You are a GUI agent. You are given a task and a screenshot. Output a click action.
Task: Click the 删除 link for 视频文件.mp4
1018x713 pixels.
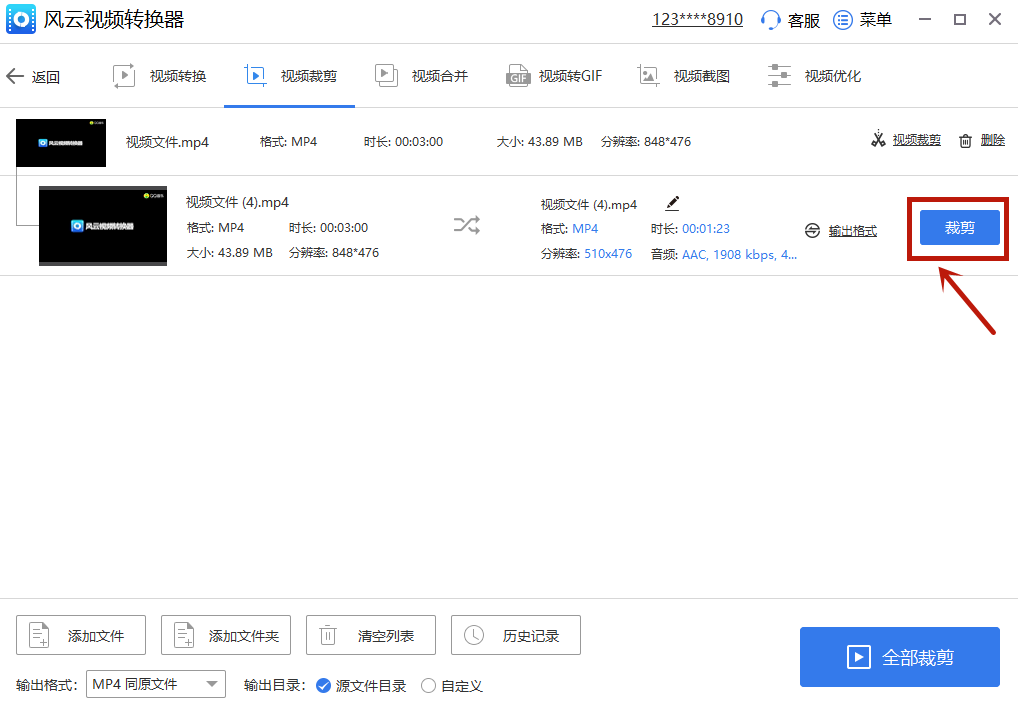pyautogui.click(x=993, y=140)
